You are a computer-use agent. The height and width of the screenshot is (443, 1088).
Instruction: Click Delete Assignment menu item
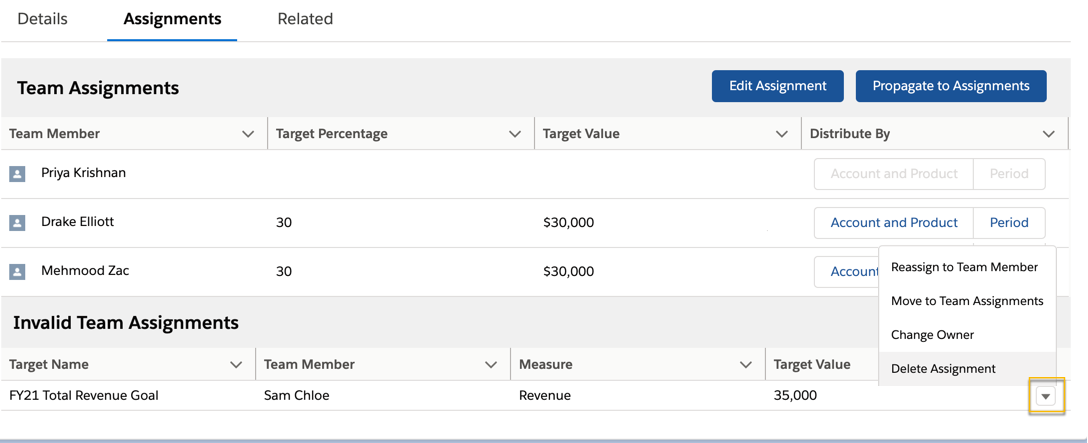943,369
